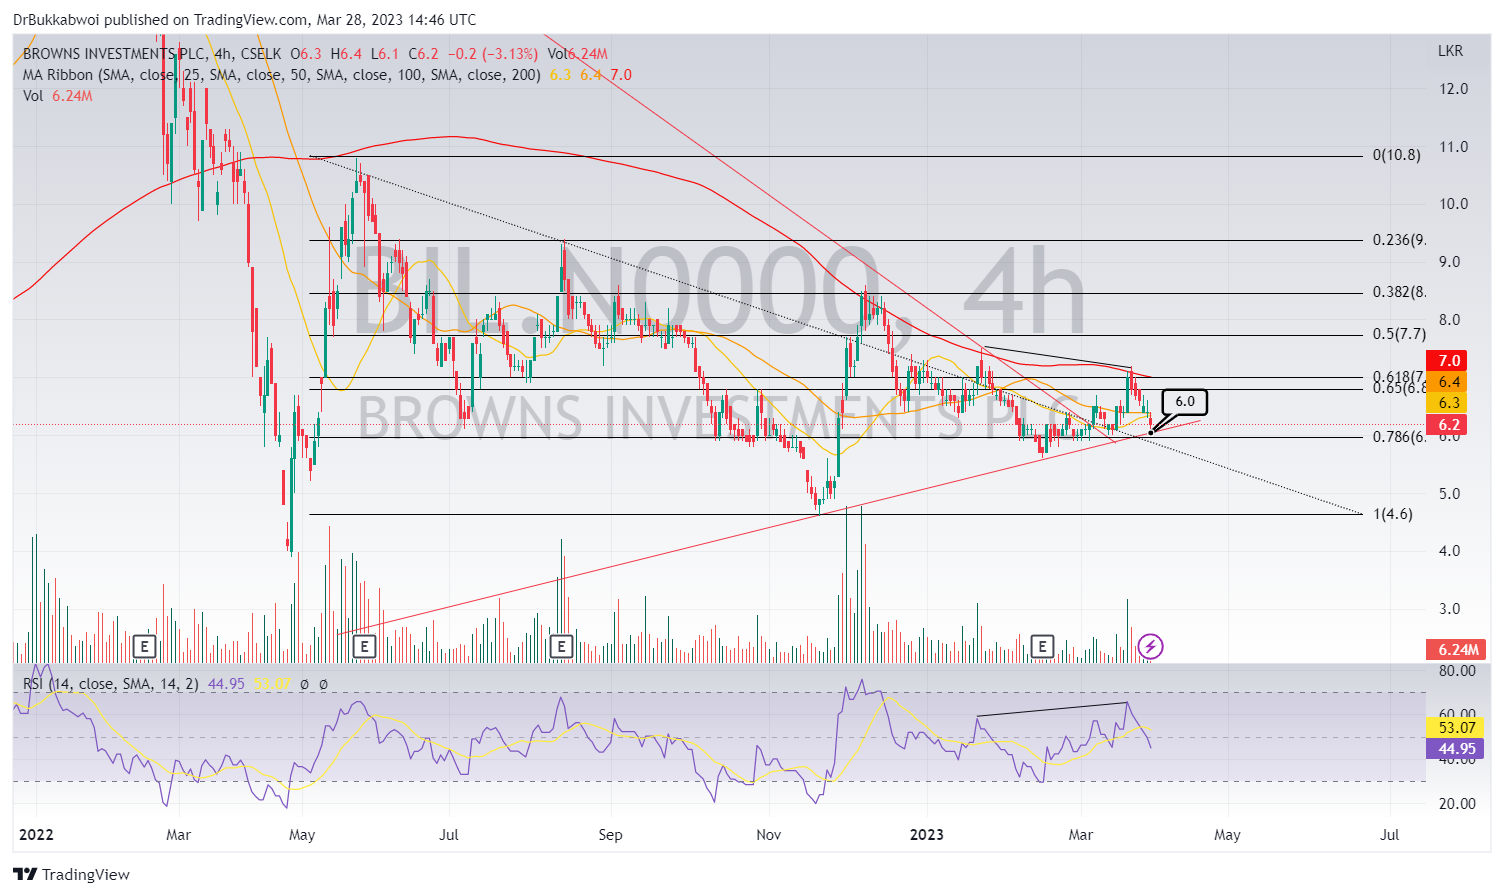The height and width of the screenshot is (896, 1504).
Task: Click the purple 44.95 RSI value tag
Action: click(x=1456, y=749)
